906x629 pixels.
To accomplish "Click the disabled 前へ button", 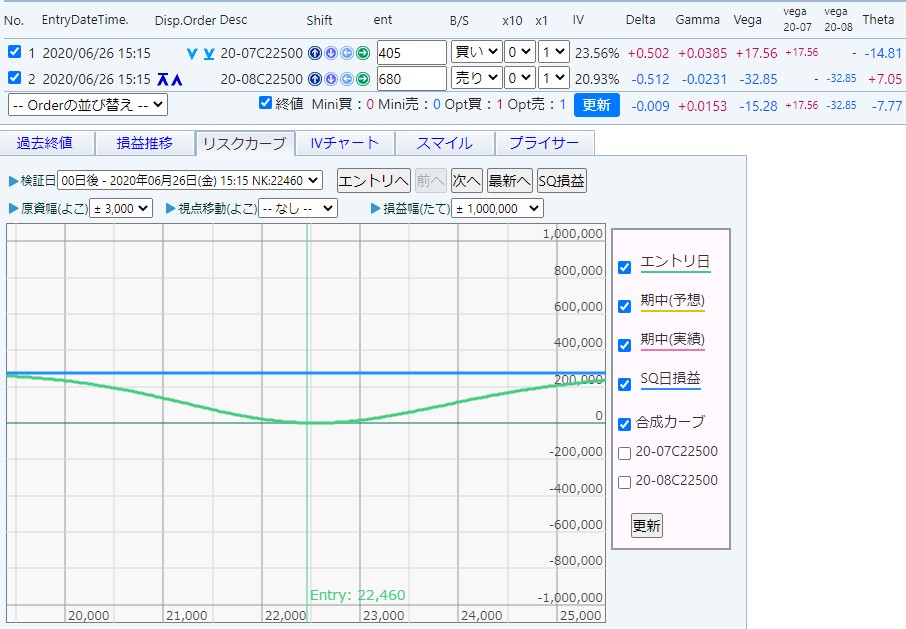I will pos(430,181).
